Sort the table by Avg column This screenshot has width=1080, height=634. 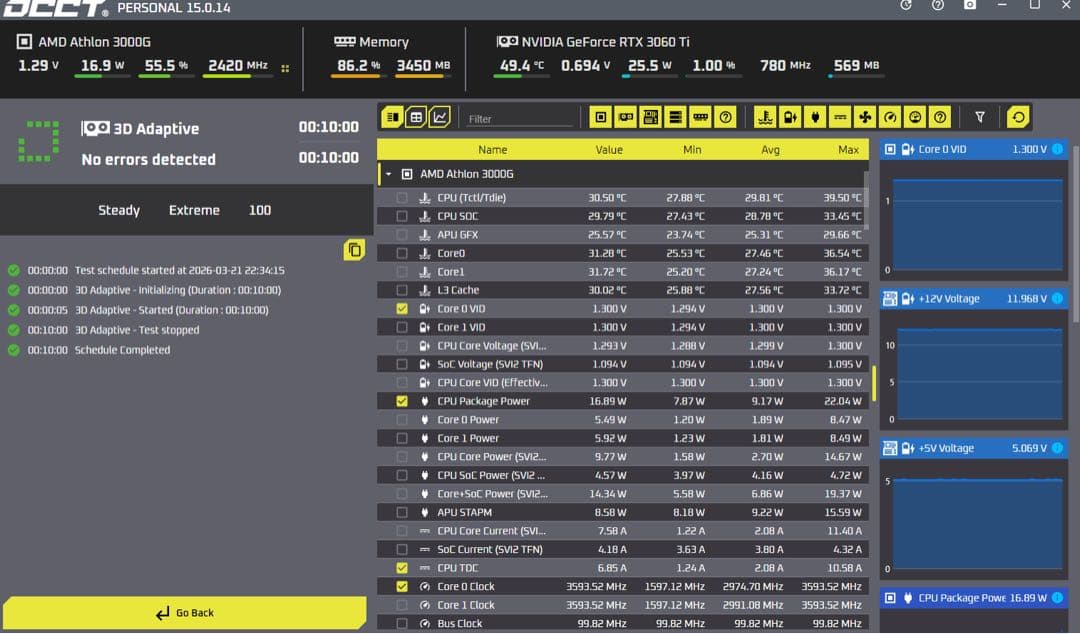[770, 150]
